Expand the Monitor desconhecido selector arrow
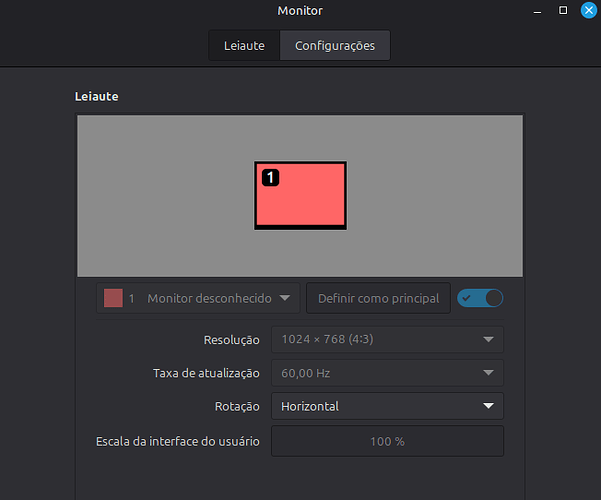Screen dimensions: 601x500 [x=285, y=298]
